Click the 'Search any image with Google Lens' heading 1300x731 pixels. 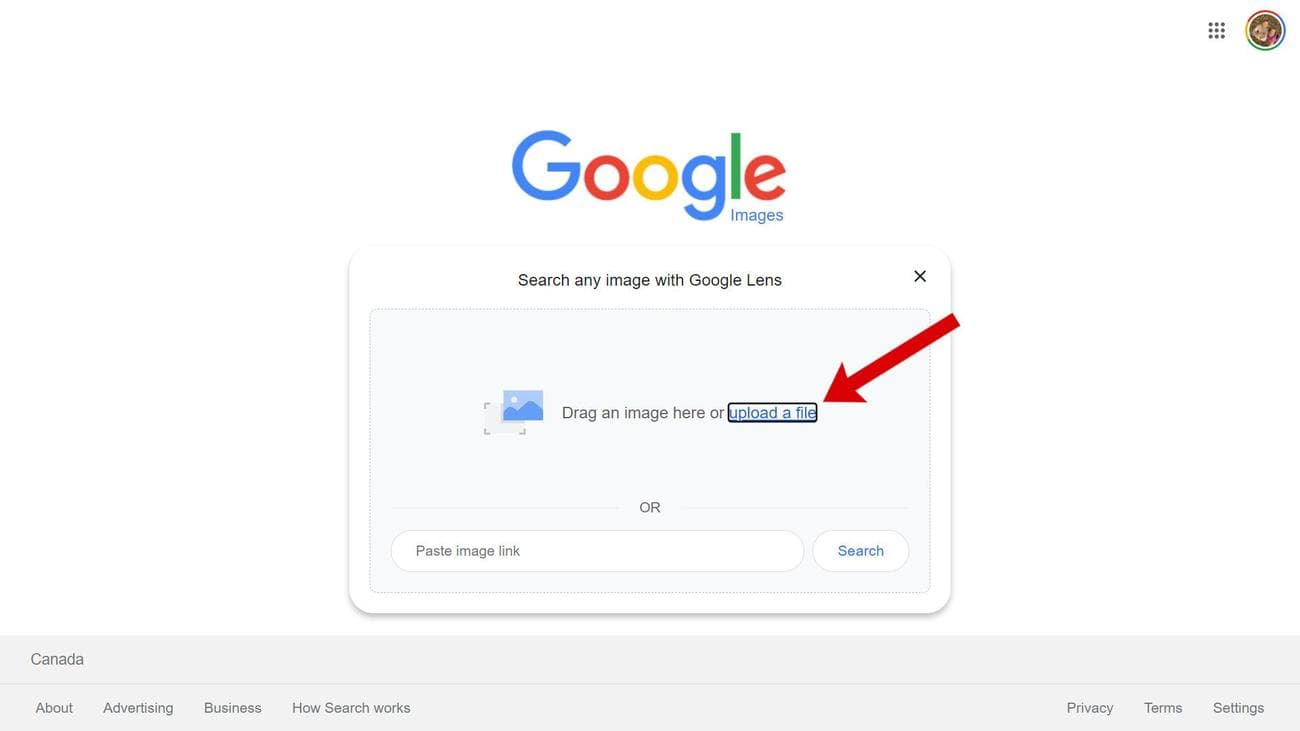point(650,280)
